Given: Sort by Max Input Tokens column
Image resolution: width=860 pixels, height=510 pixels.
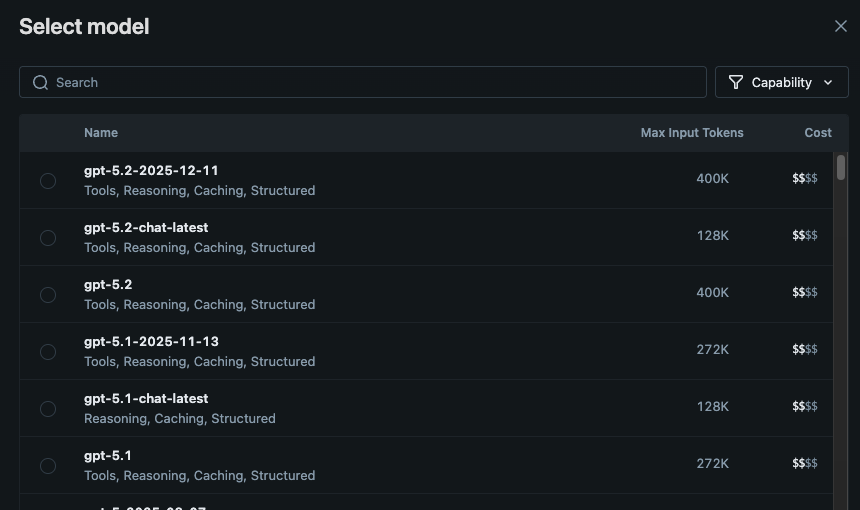Looking at the screenshot, I should 692,133.
